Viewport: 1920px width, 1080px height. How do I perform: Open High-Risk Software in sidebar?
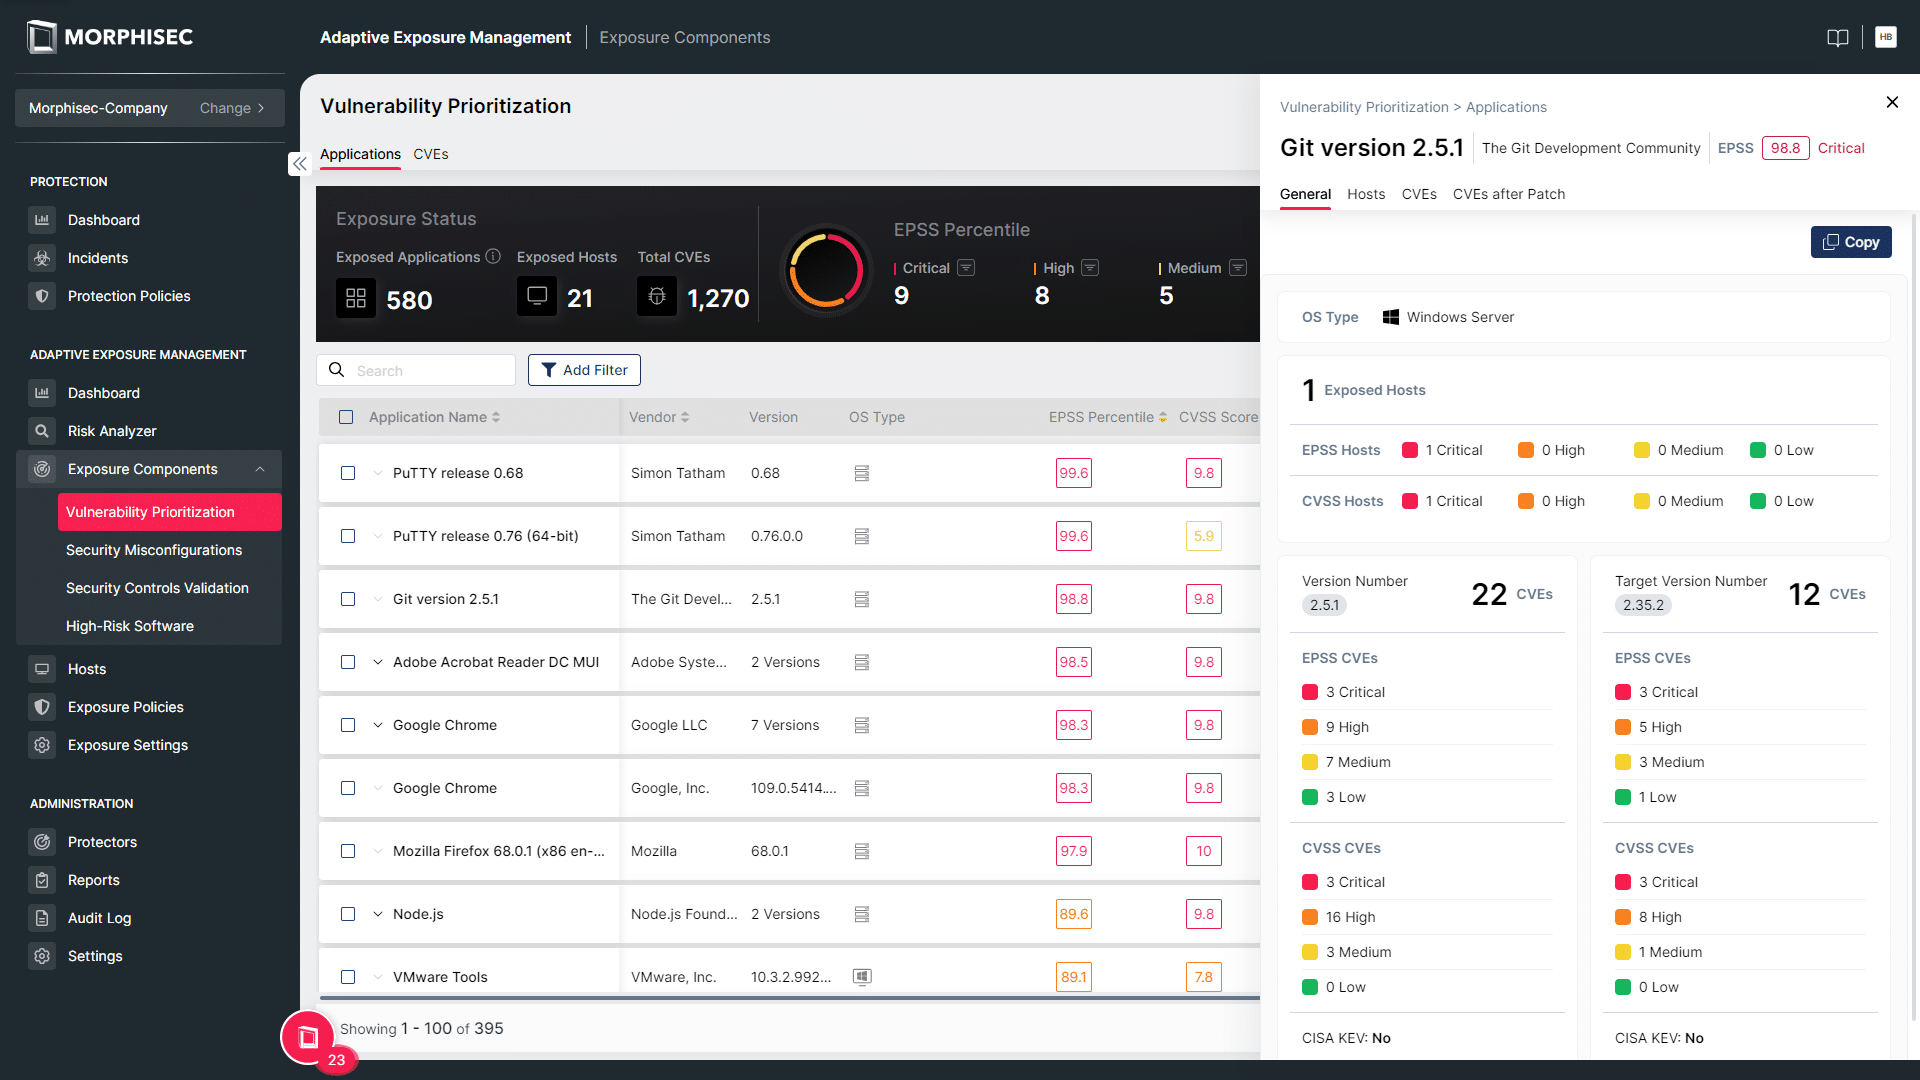click(130, 626)
